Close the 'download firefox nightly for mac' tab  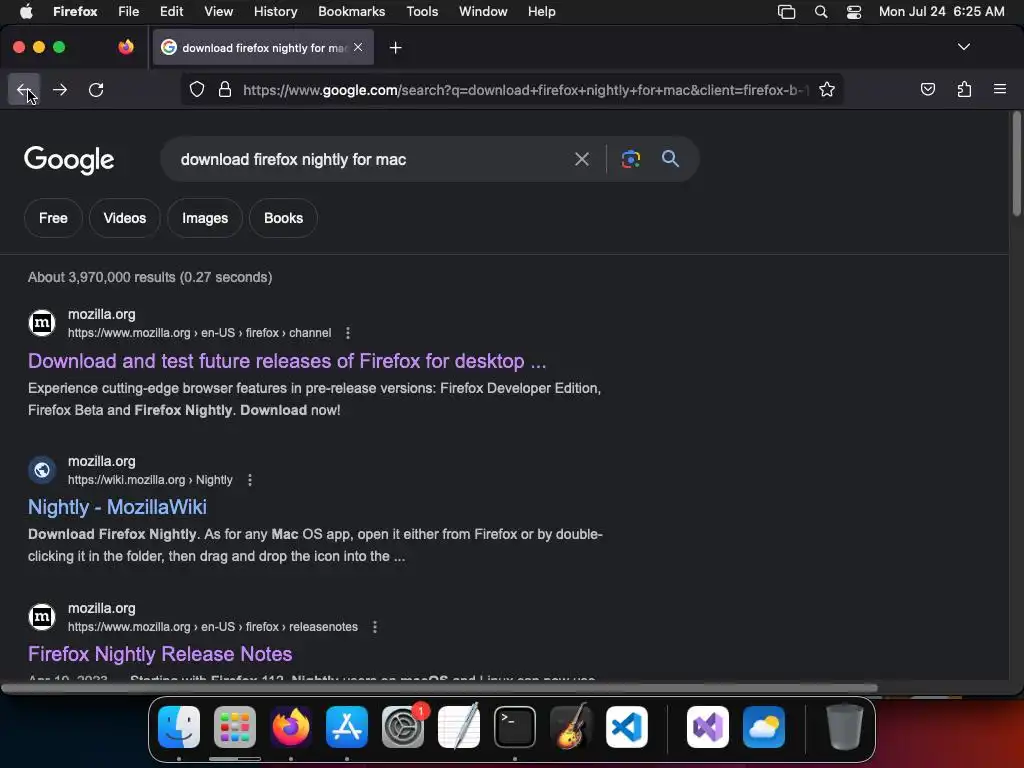point(358,47)
